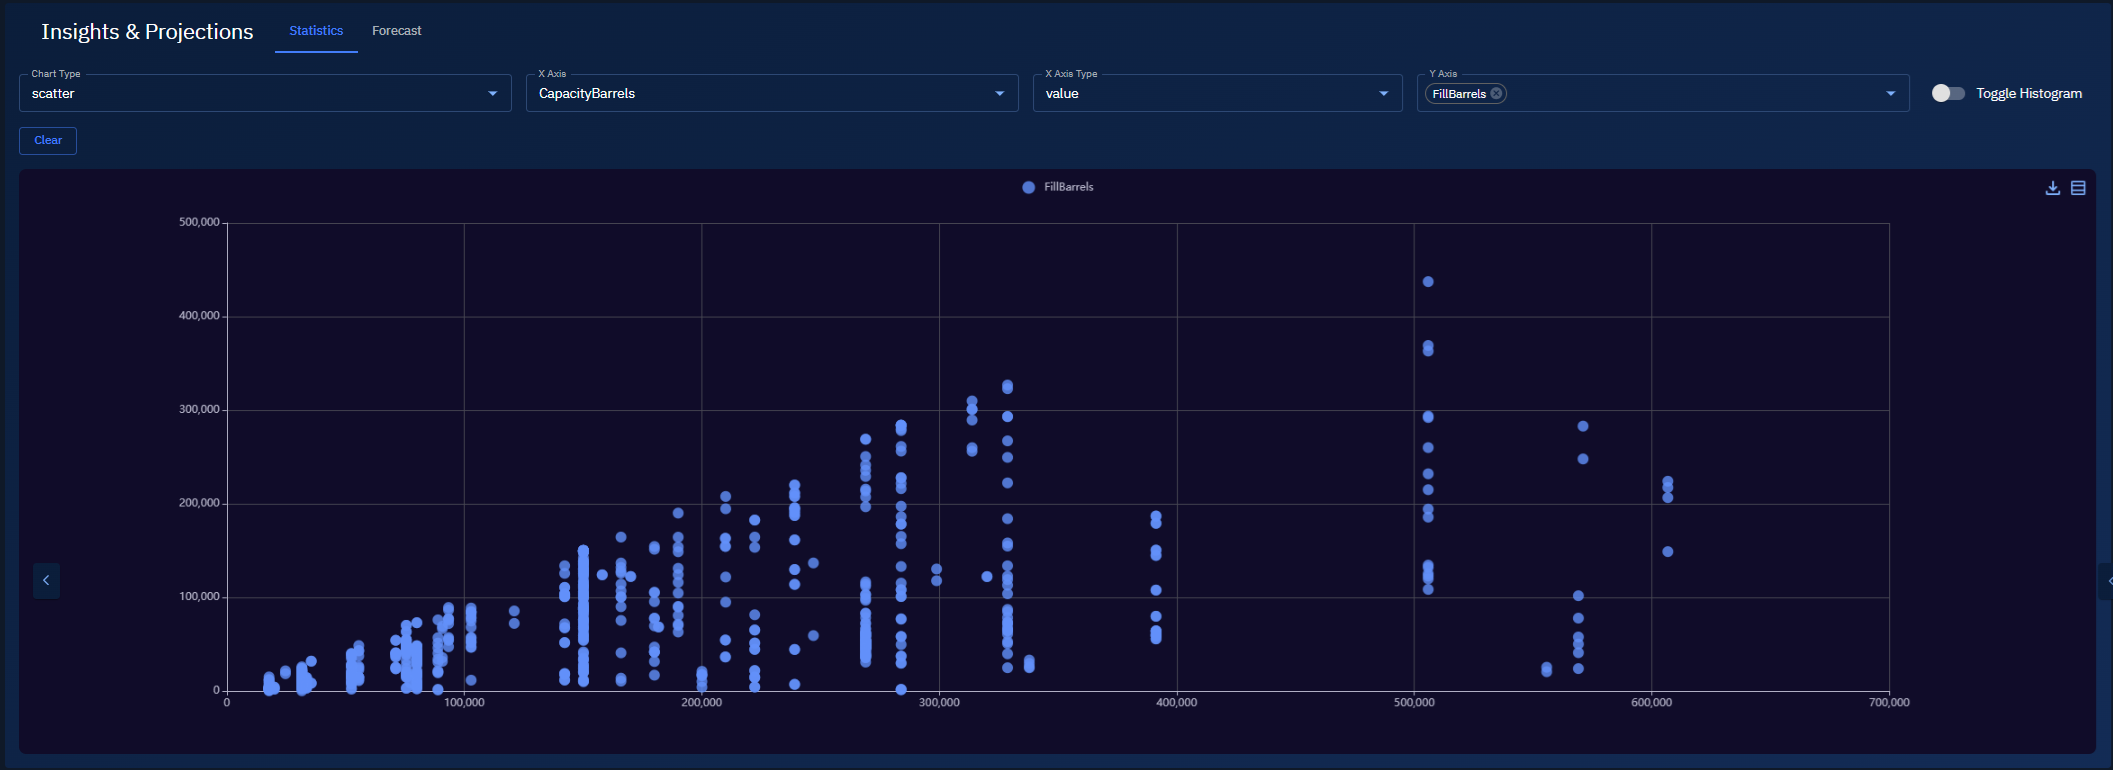Click the Chart Type dropdown arrow

(x=492, y=94)
